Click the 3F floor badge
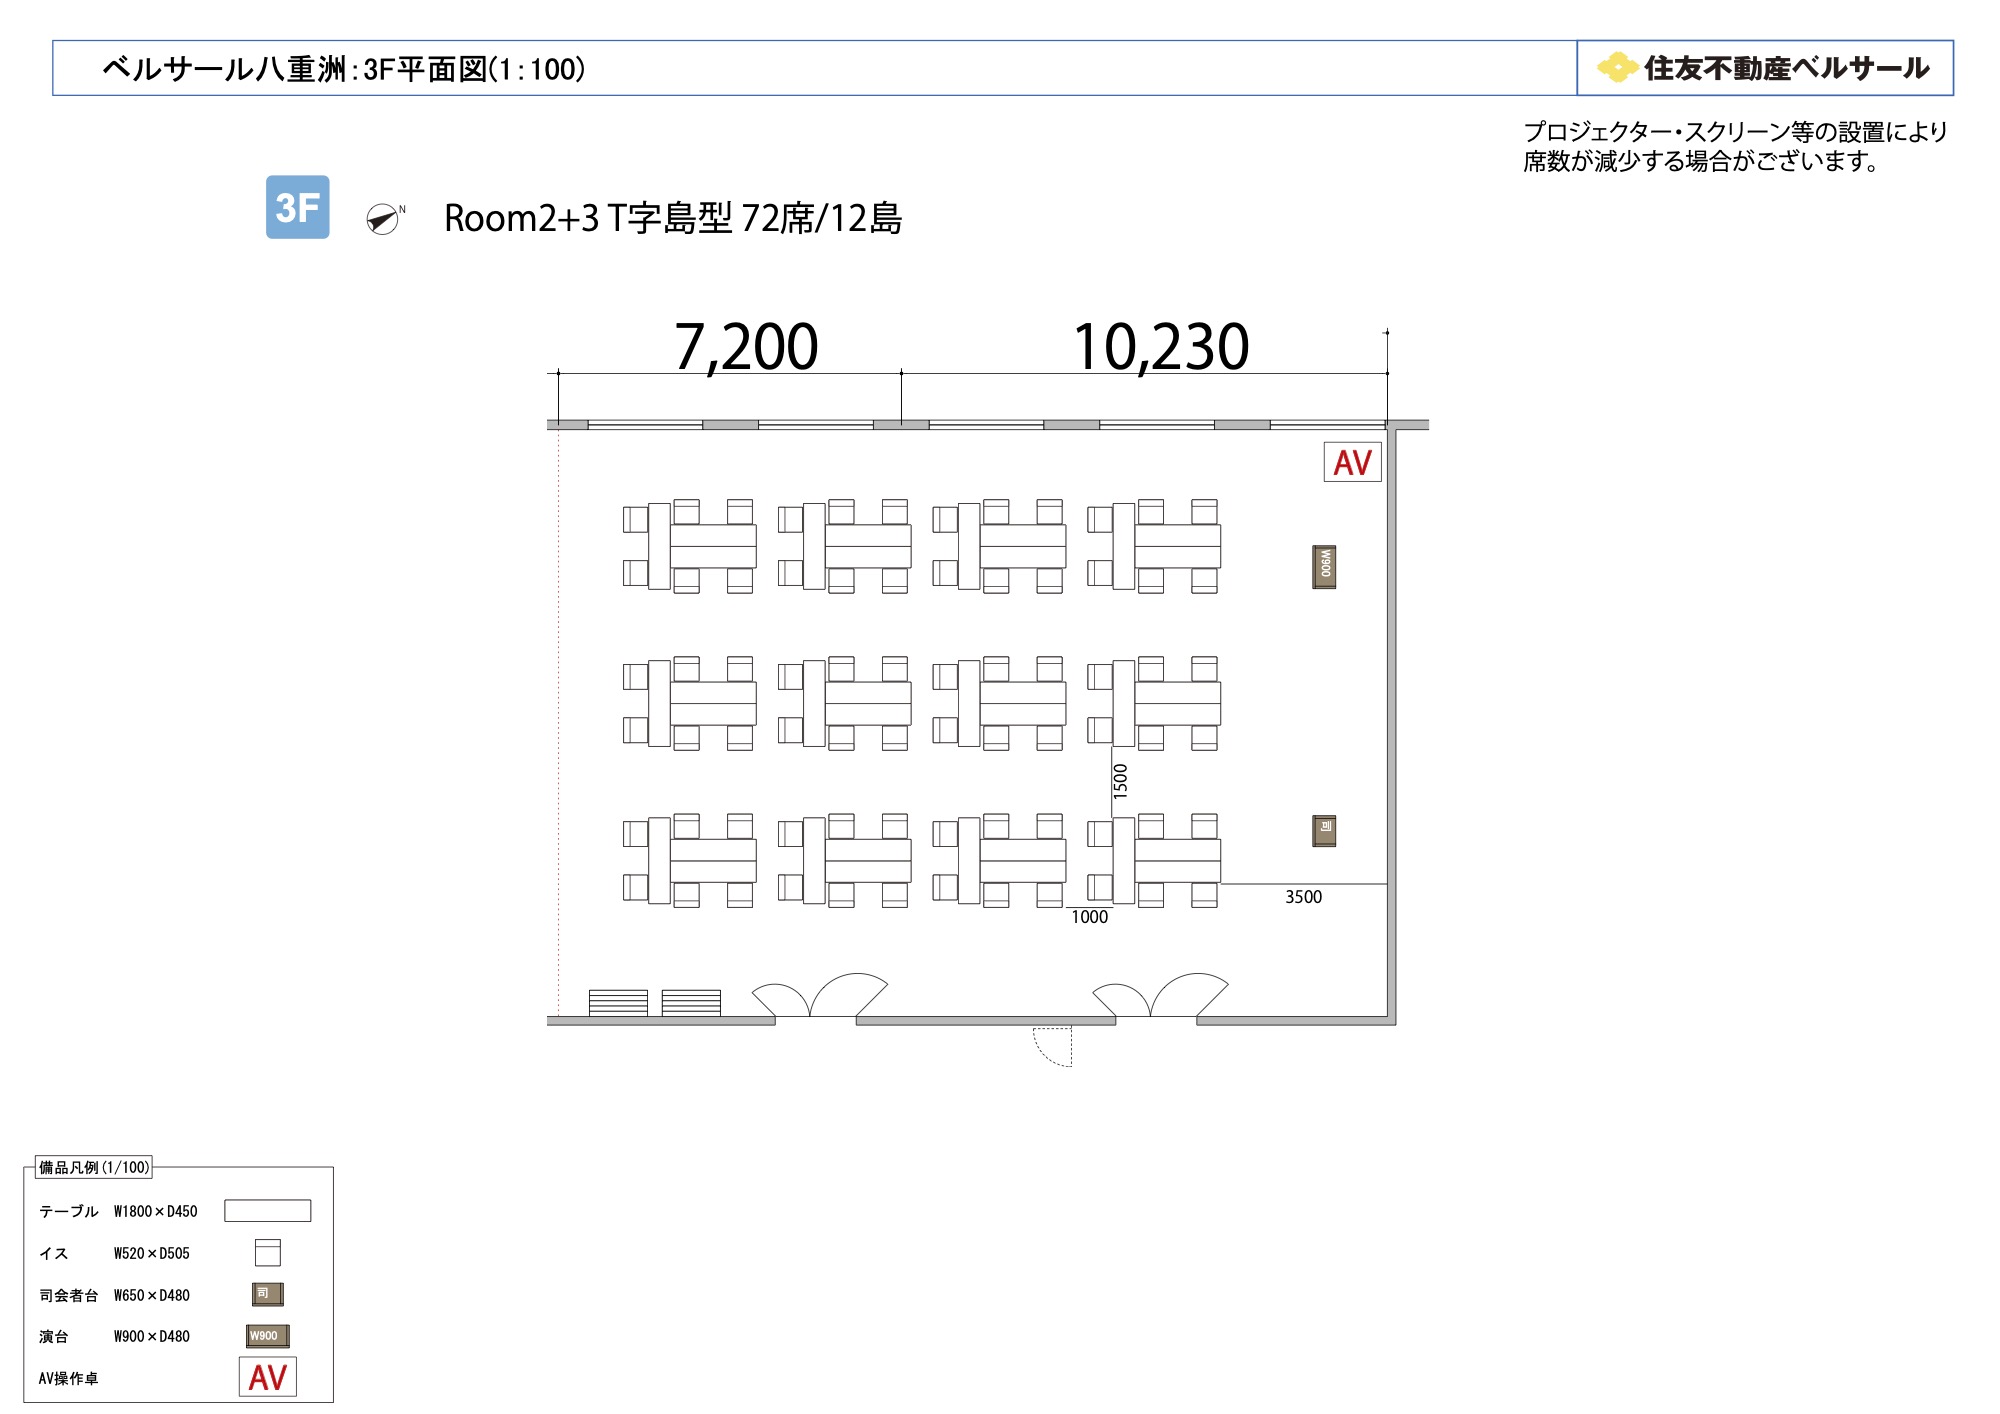 [297, 207]
